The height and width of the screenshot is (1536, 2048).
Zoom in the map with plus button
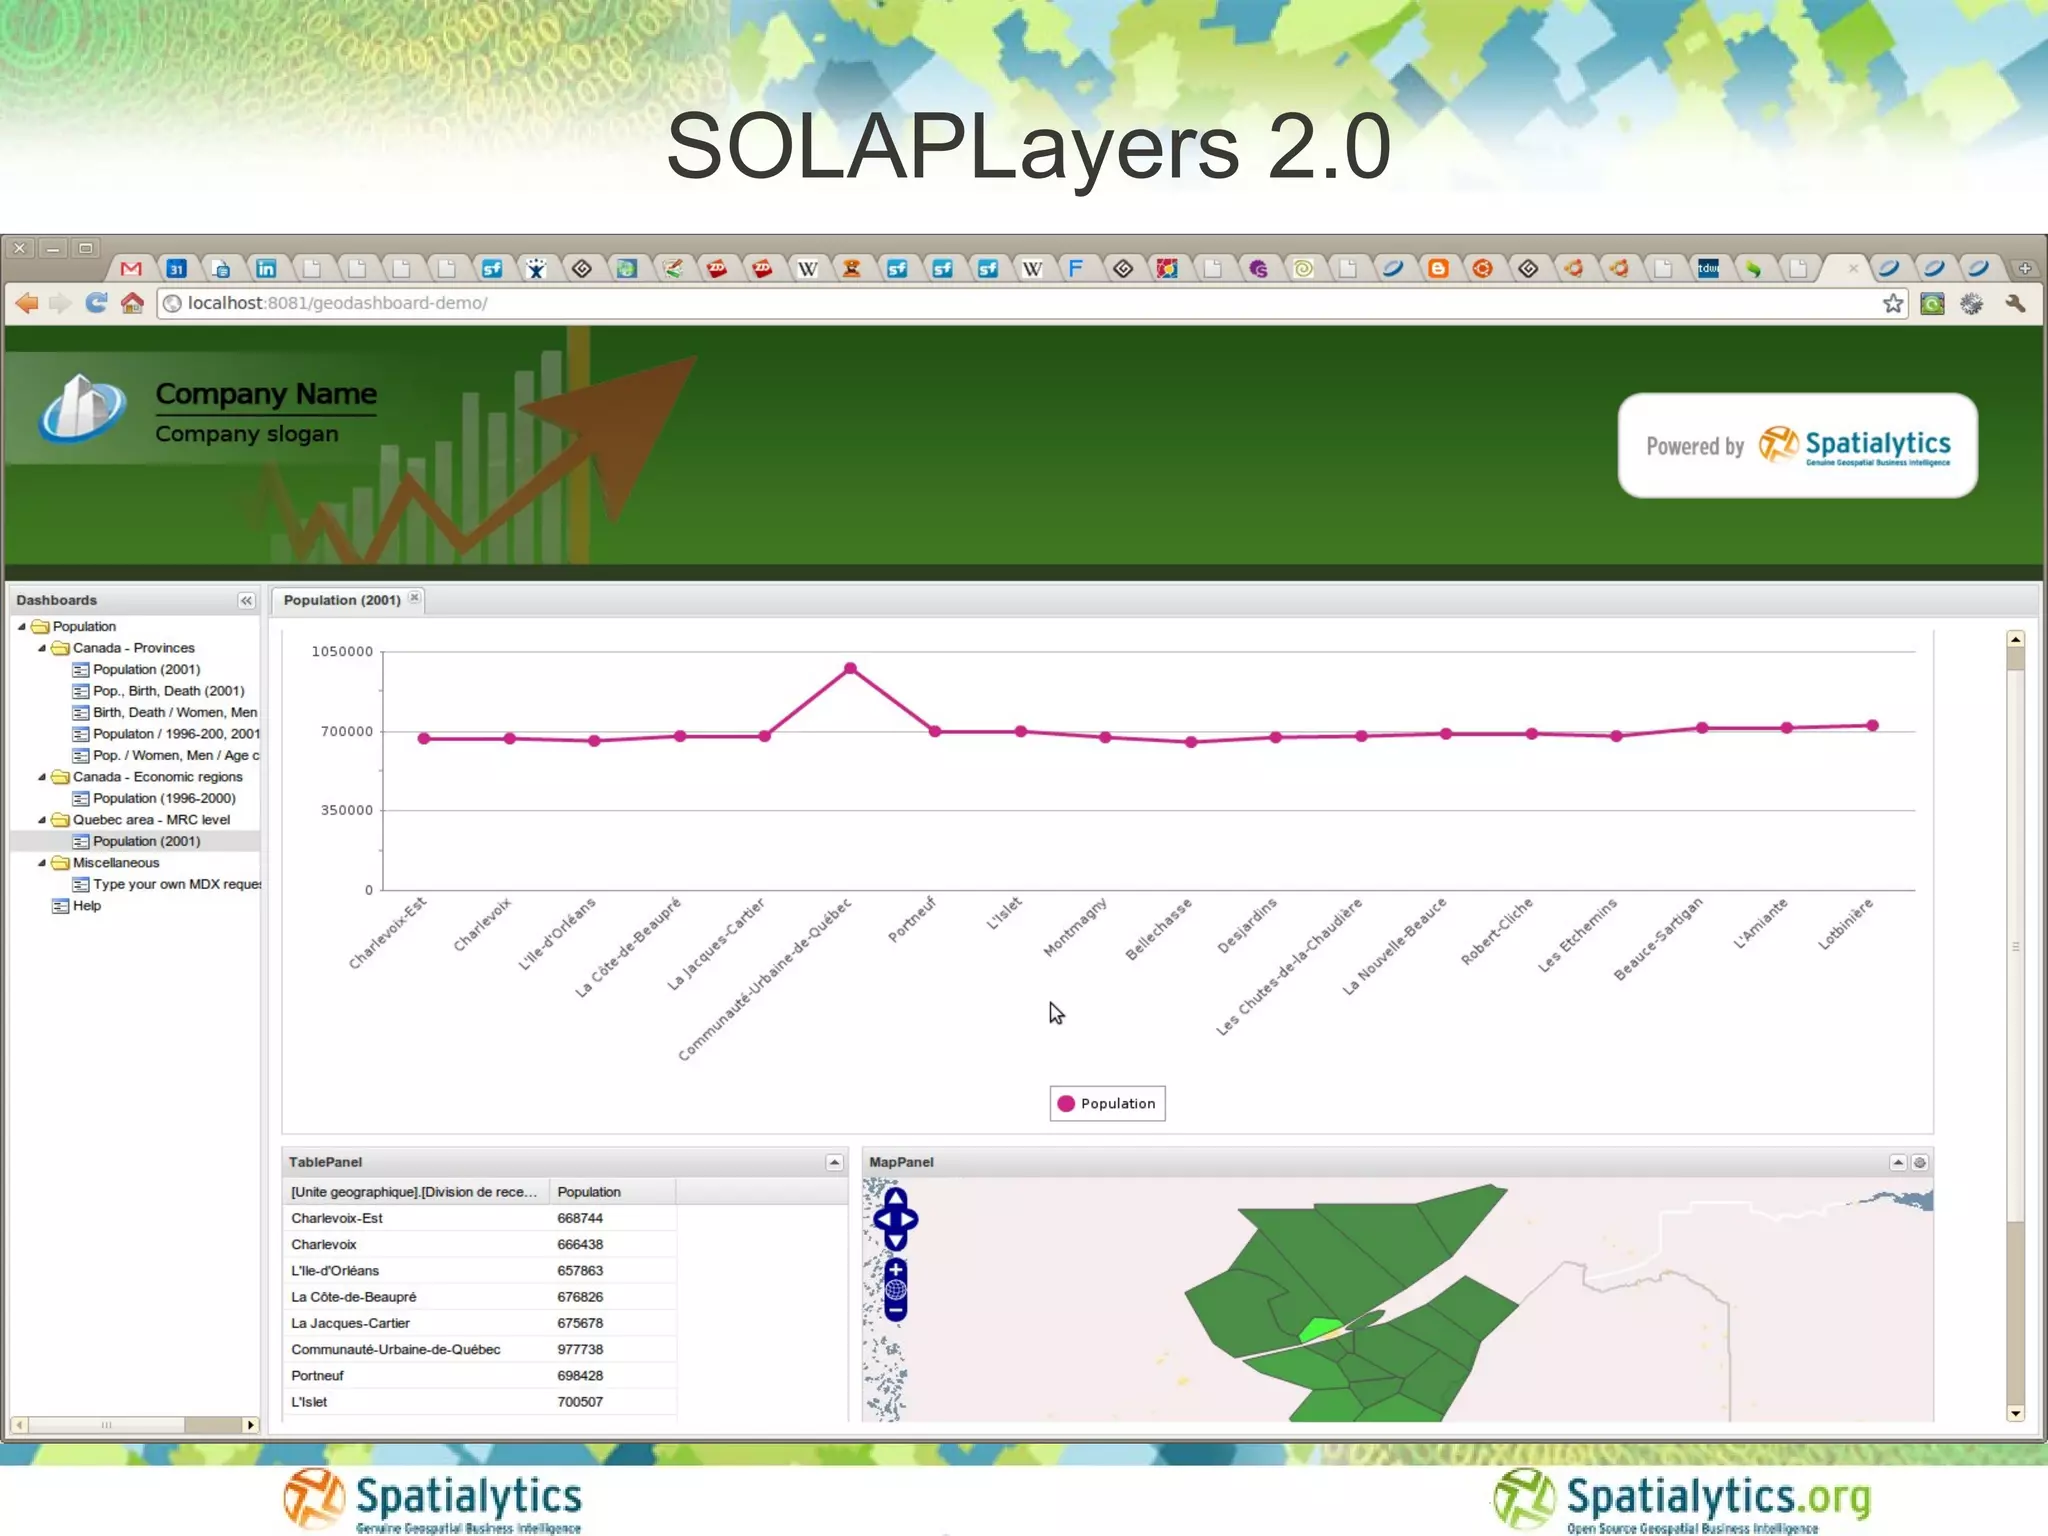896,1270
